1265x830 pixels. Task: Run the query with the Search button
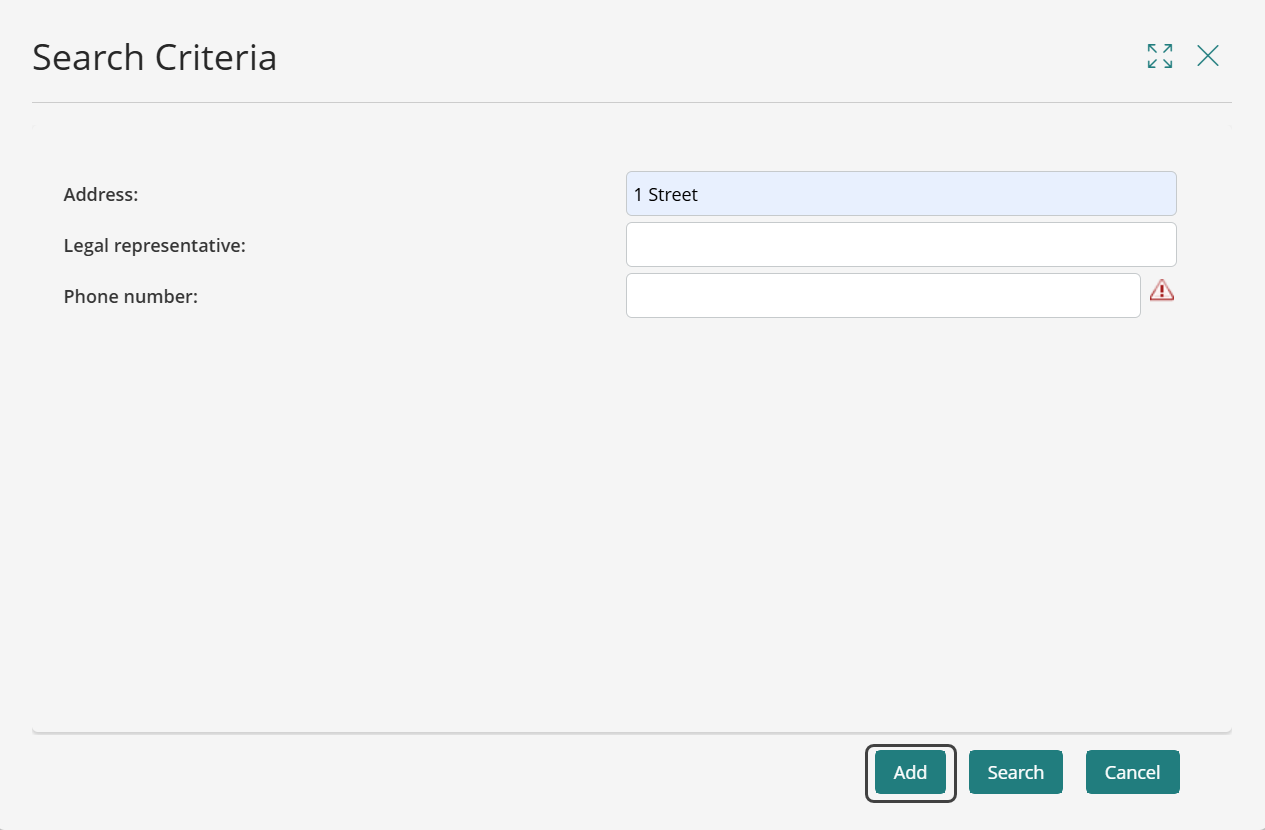tap(1015, 772)
